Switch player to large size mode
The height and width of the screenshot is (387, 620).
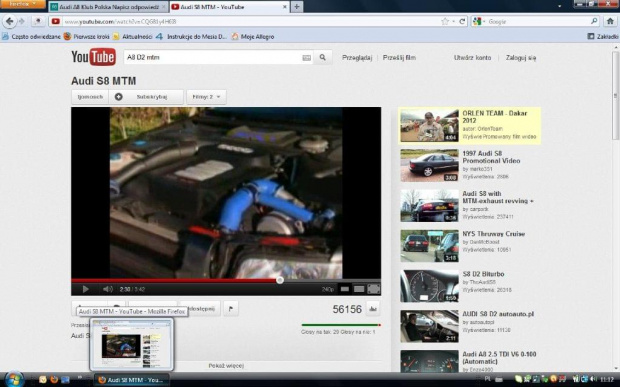click(x=359, y=289)
